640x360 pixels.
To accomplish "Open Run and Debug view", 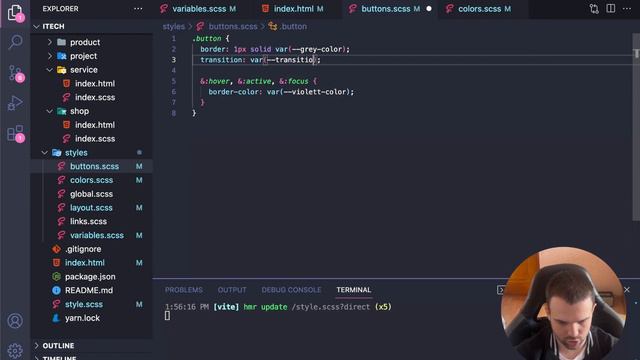I will tap(15, 103).
